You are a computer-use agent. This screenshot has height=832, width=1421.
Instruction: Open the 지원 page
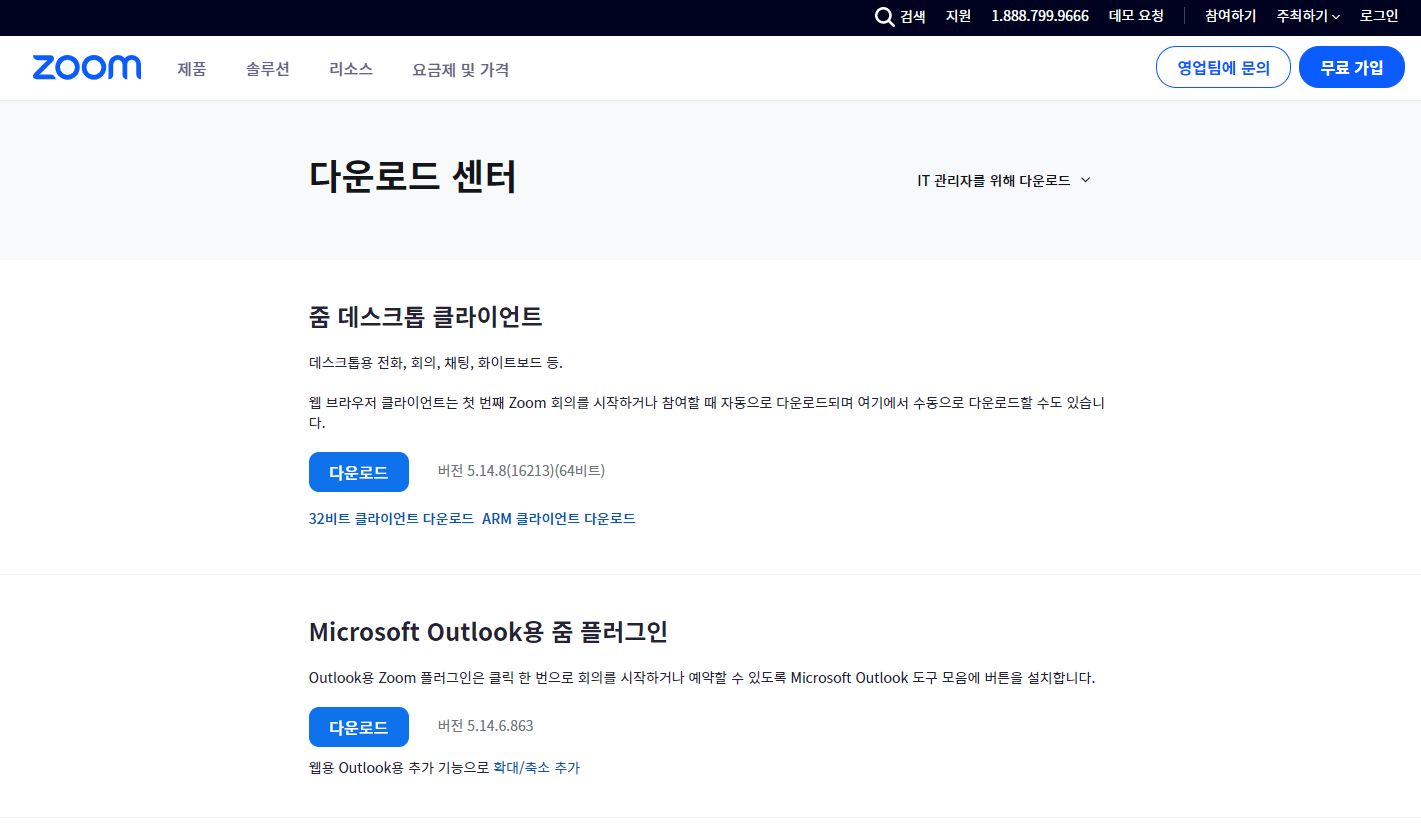click(x=957, y=16)
